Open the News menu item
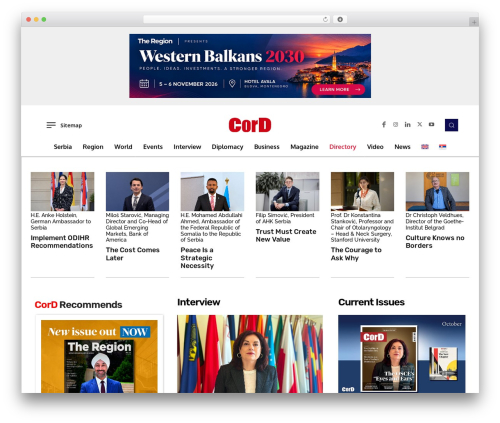The image size is (500, 423). (402, 147)
